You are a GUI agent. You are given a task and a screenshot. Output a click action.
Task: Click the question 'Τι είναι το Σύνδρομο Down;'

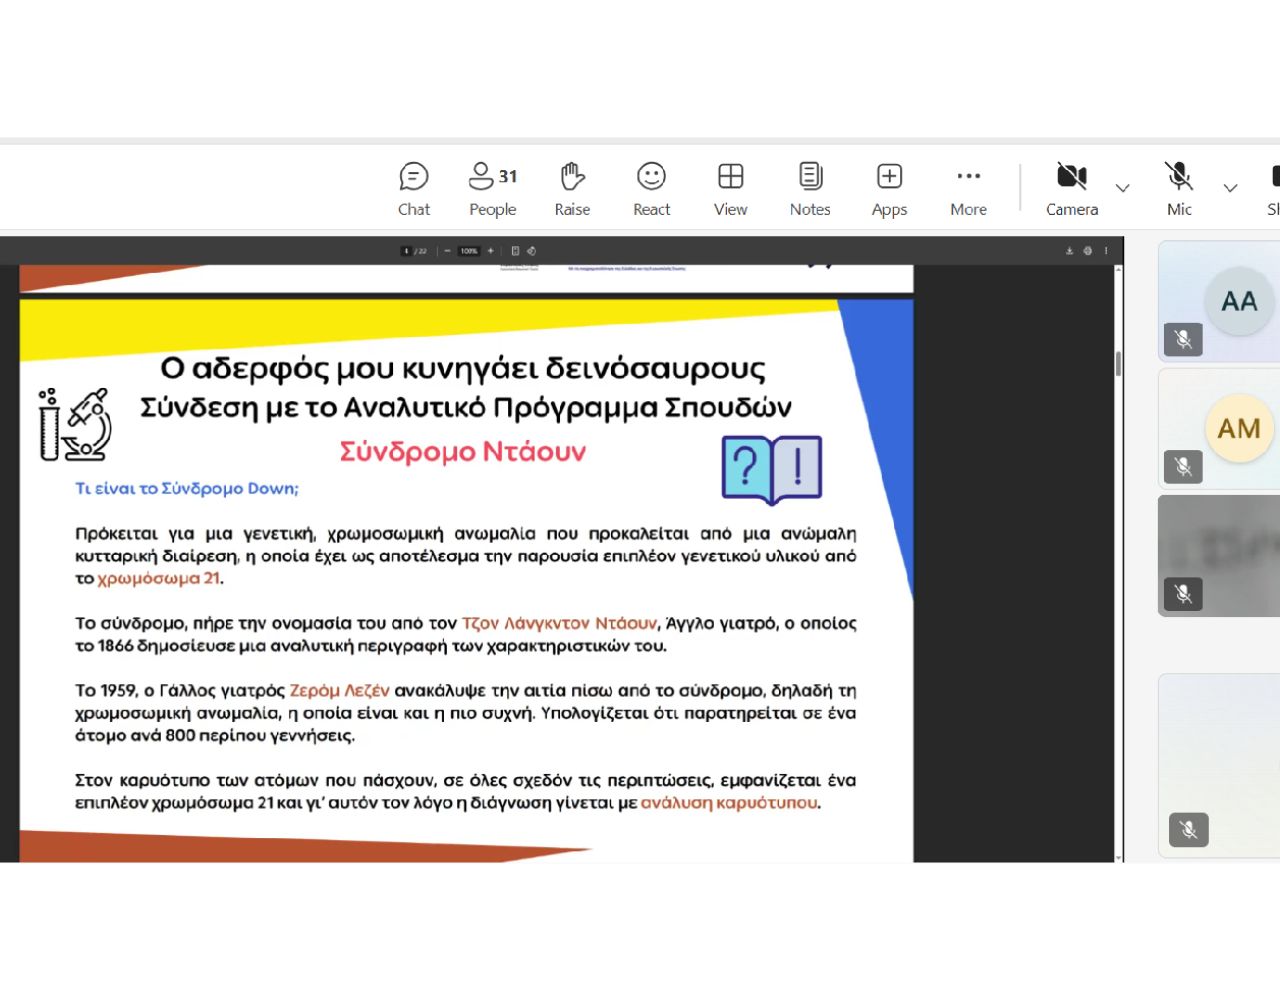tap(187, 488)
